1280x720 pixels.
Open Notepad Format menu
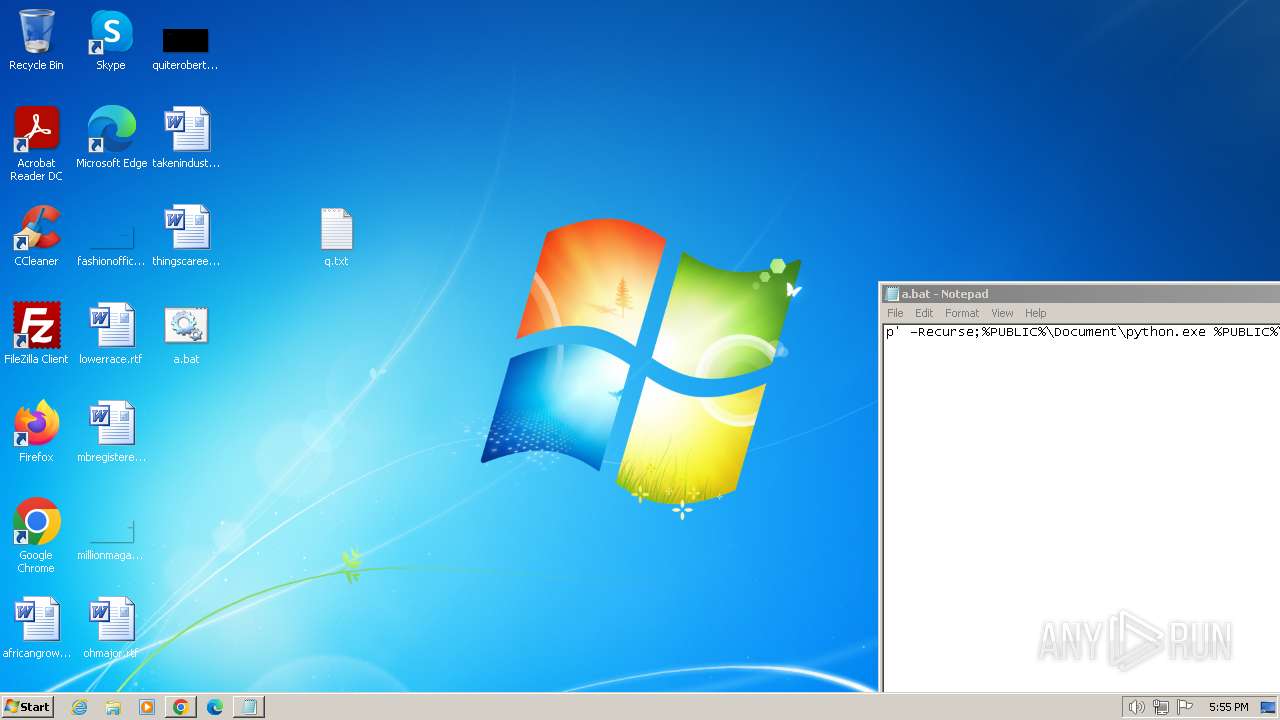point(962,313)
